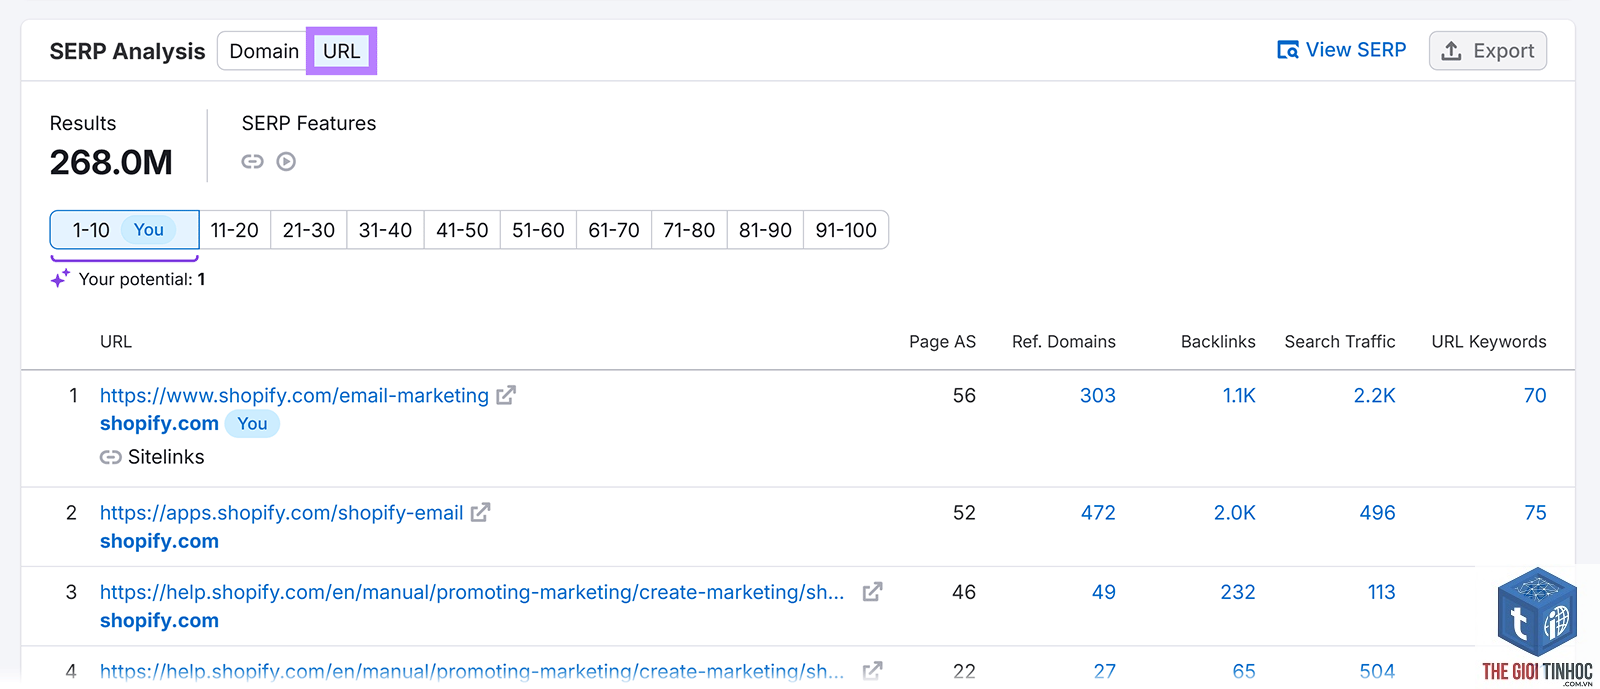1600x689 pixels.
Task: Click the Sitelinks label in row 1
Action: (x=166, y=457)
